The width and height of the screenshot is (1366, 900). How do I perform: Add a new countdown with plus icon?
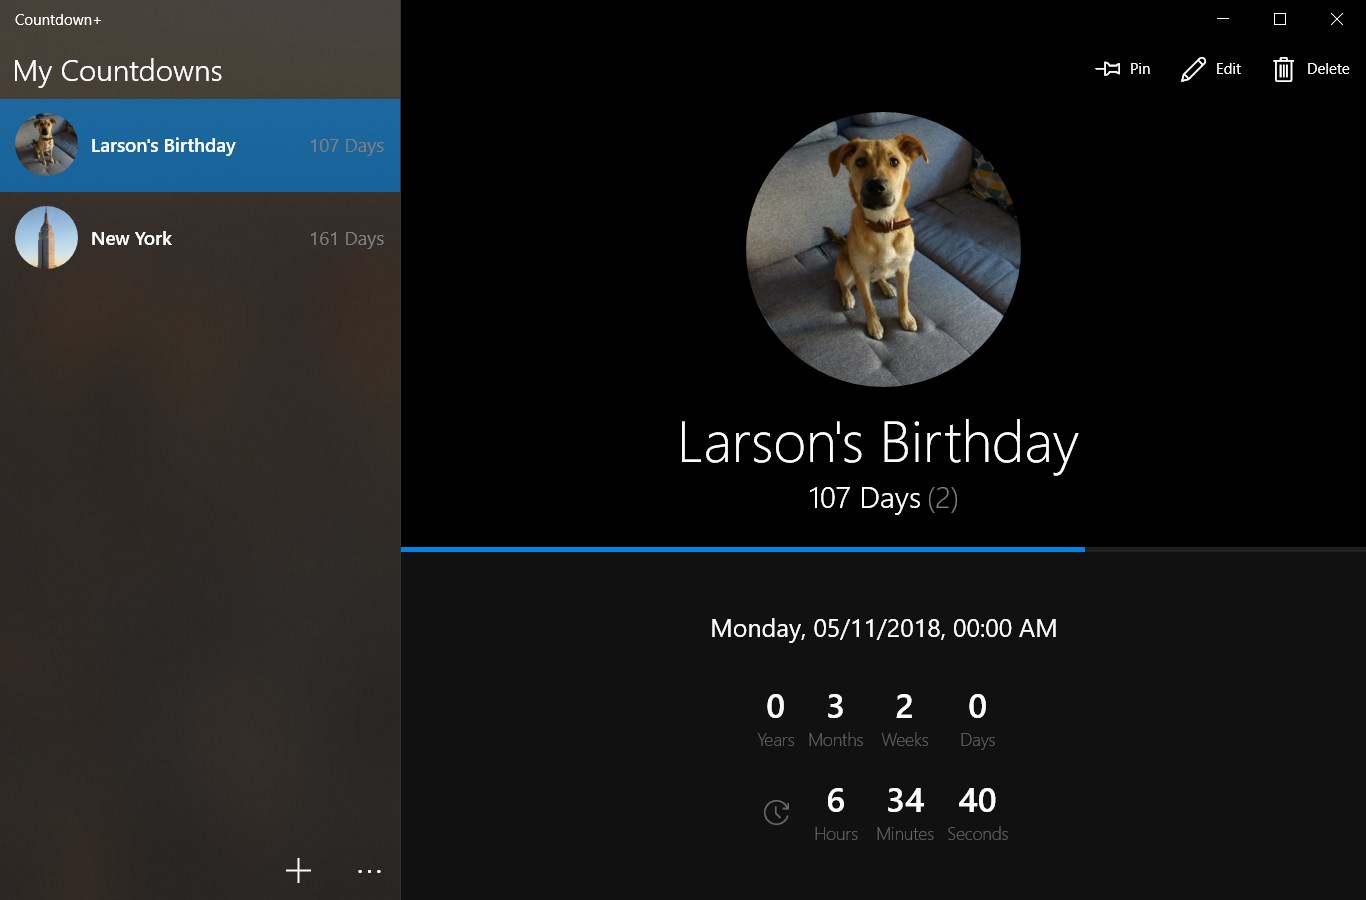tap(298, 871)
